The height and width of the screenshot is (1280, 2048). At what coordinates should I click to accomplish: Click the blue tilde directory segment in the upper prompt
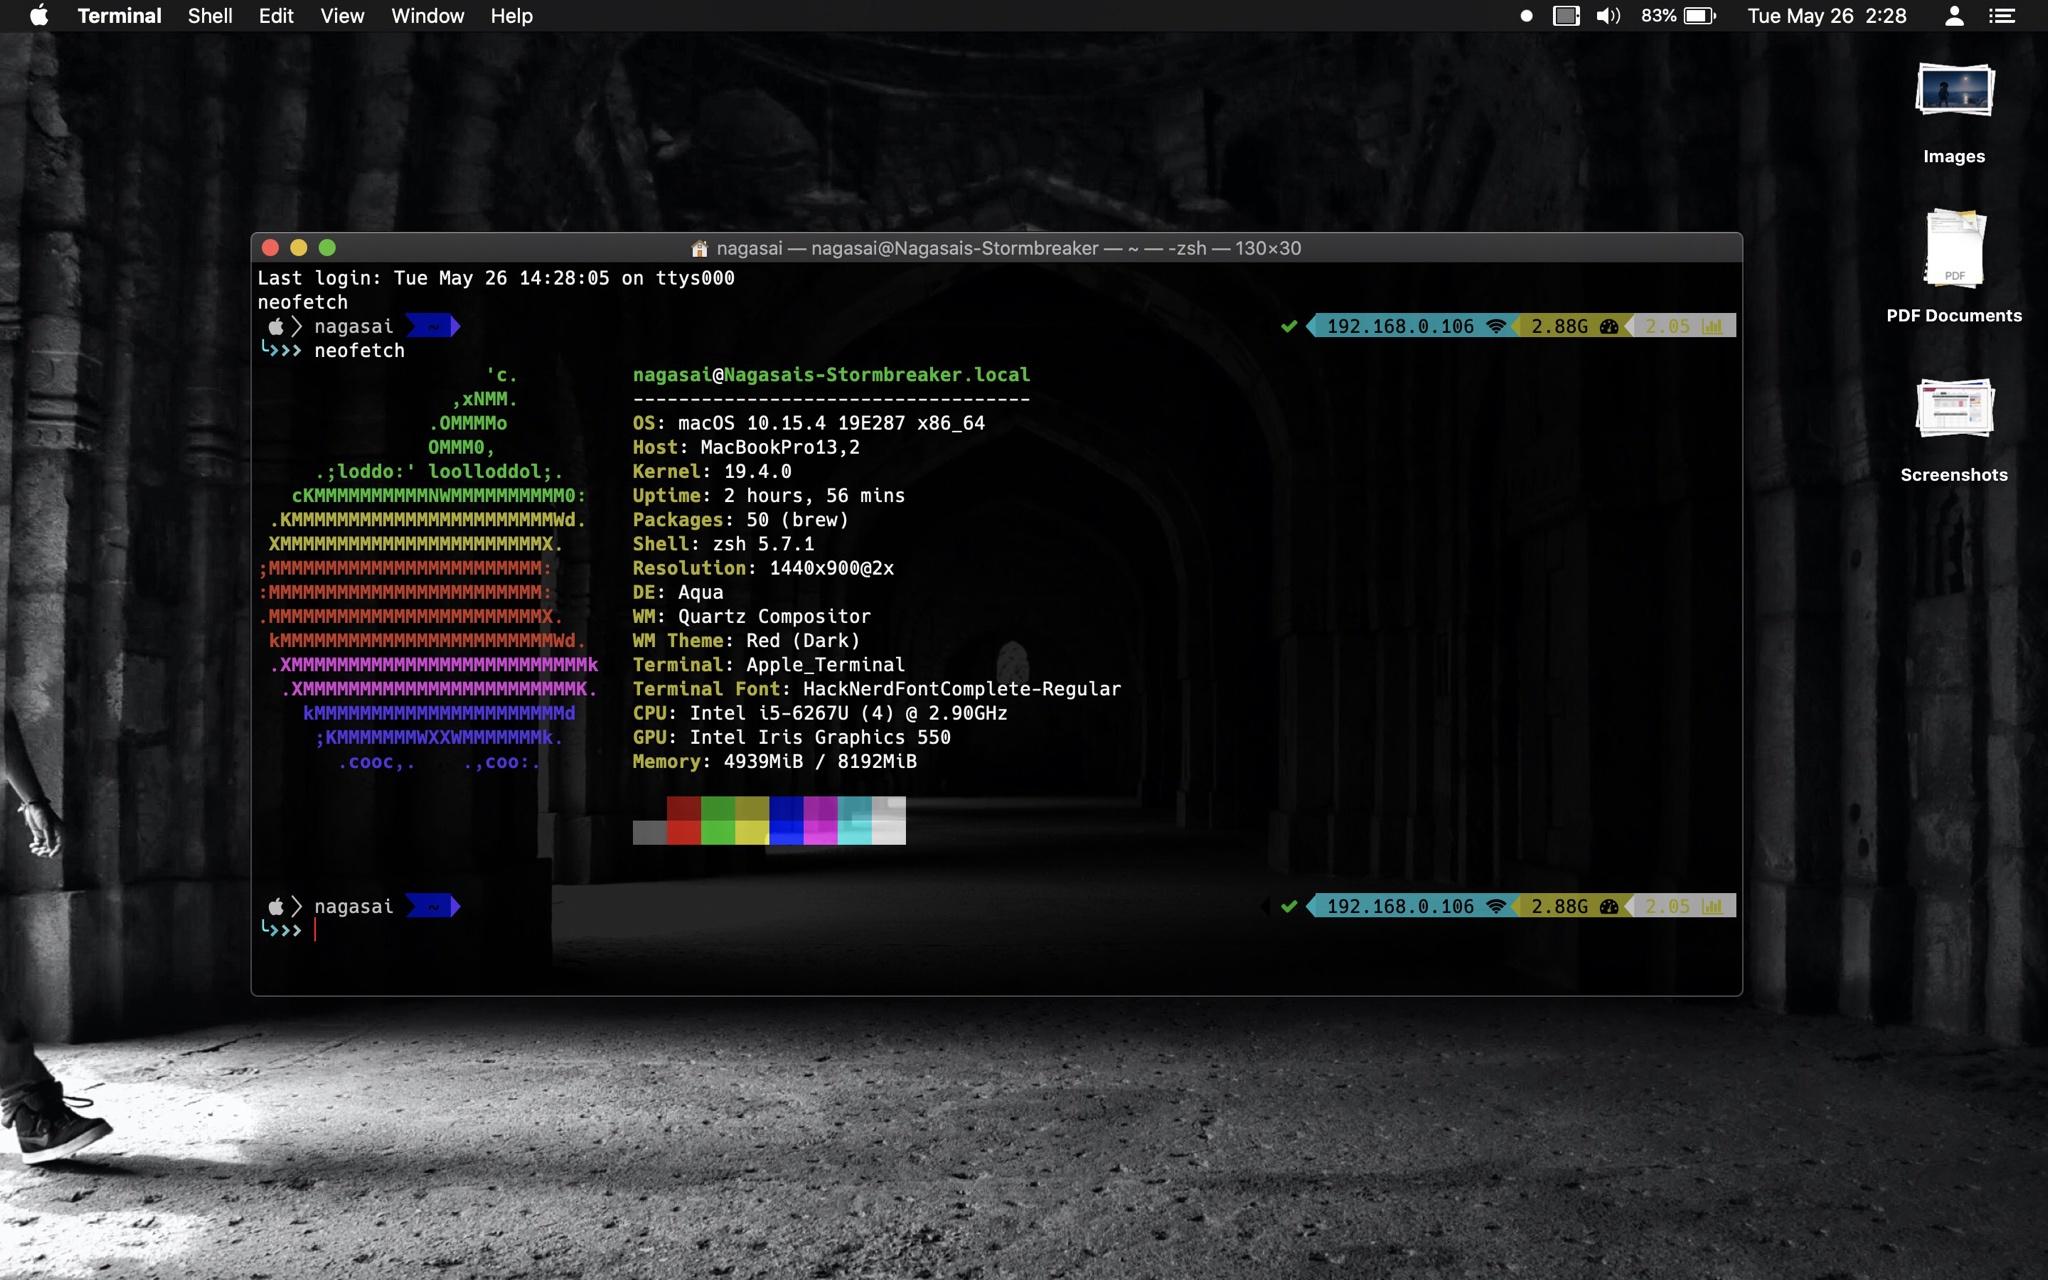[433, 326]
